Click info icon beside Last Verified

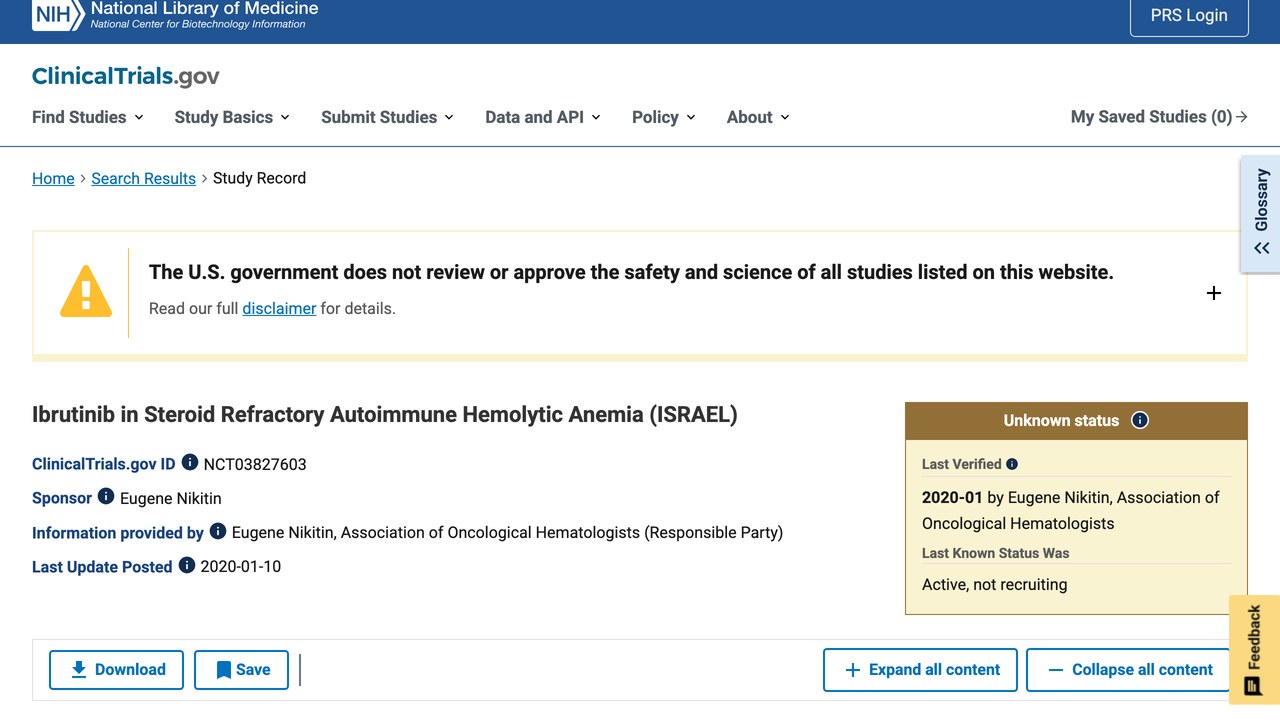tap(1012, 464)
